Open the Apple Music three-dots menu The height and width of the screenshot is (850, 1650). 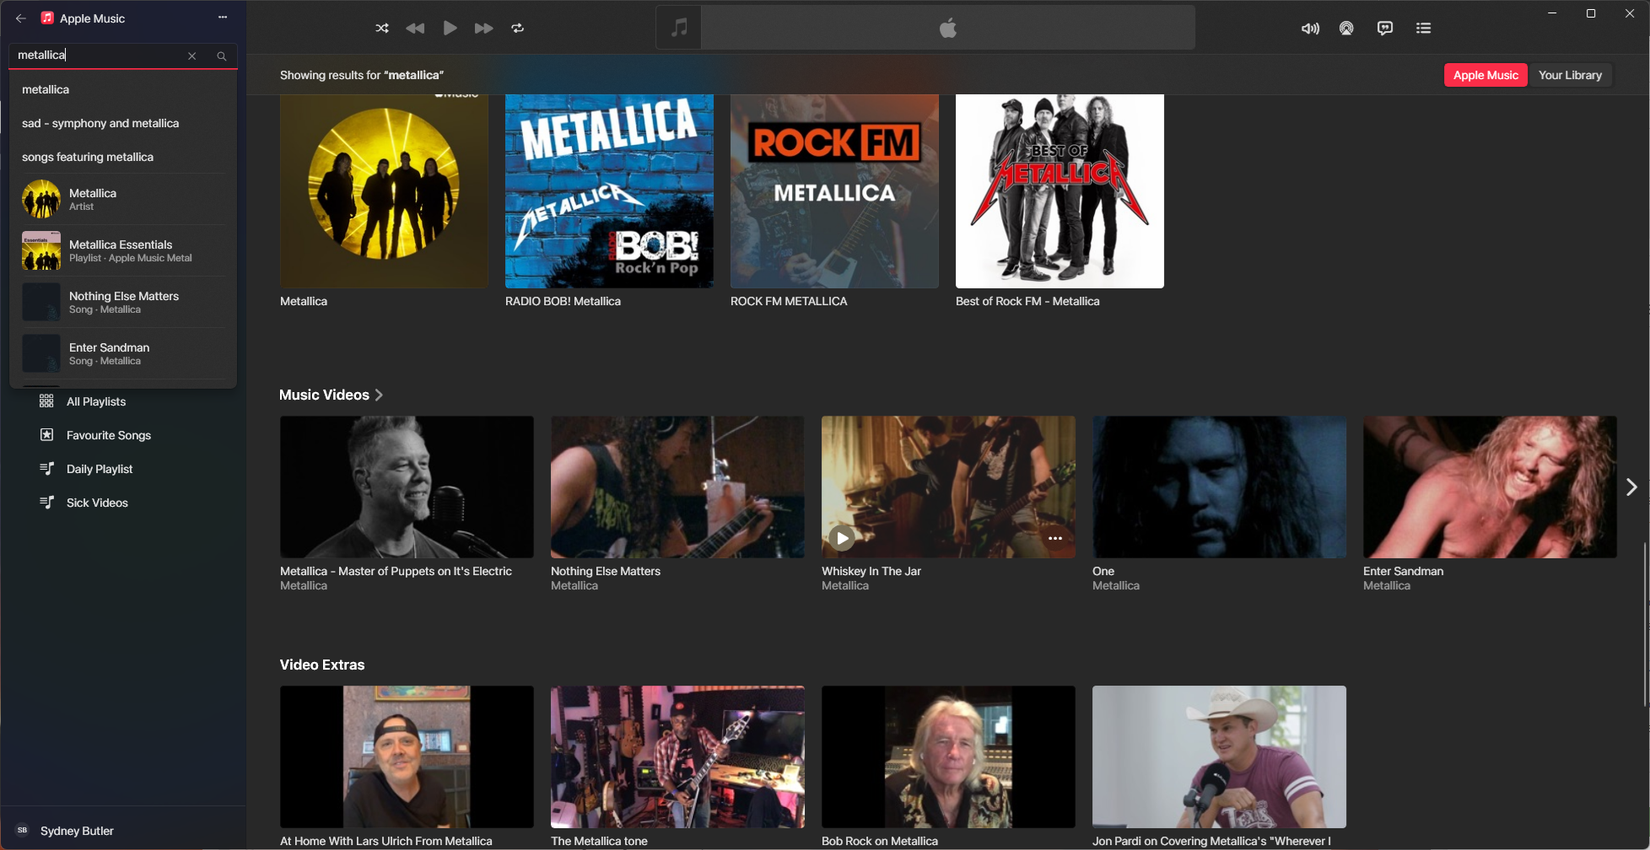[x=223, y=17]
